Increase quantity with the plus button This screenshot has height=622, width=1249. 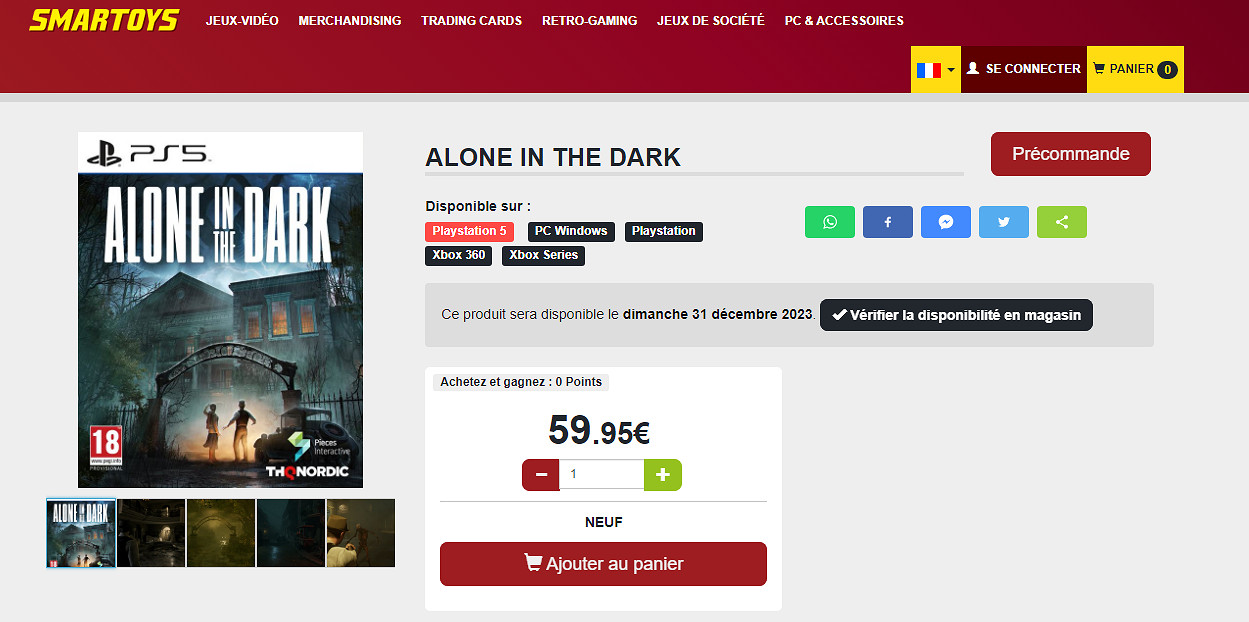tap(662, 475)
